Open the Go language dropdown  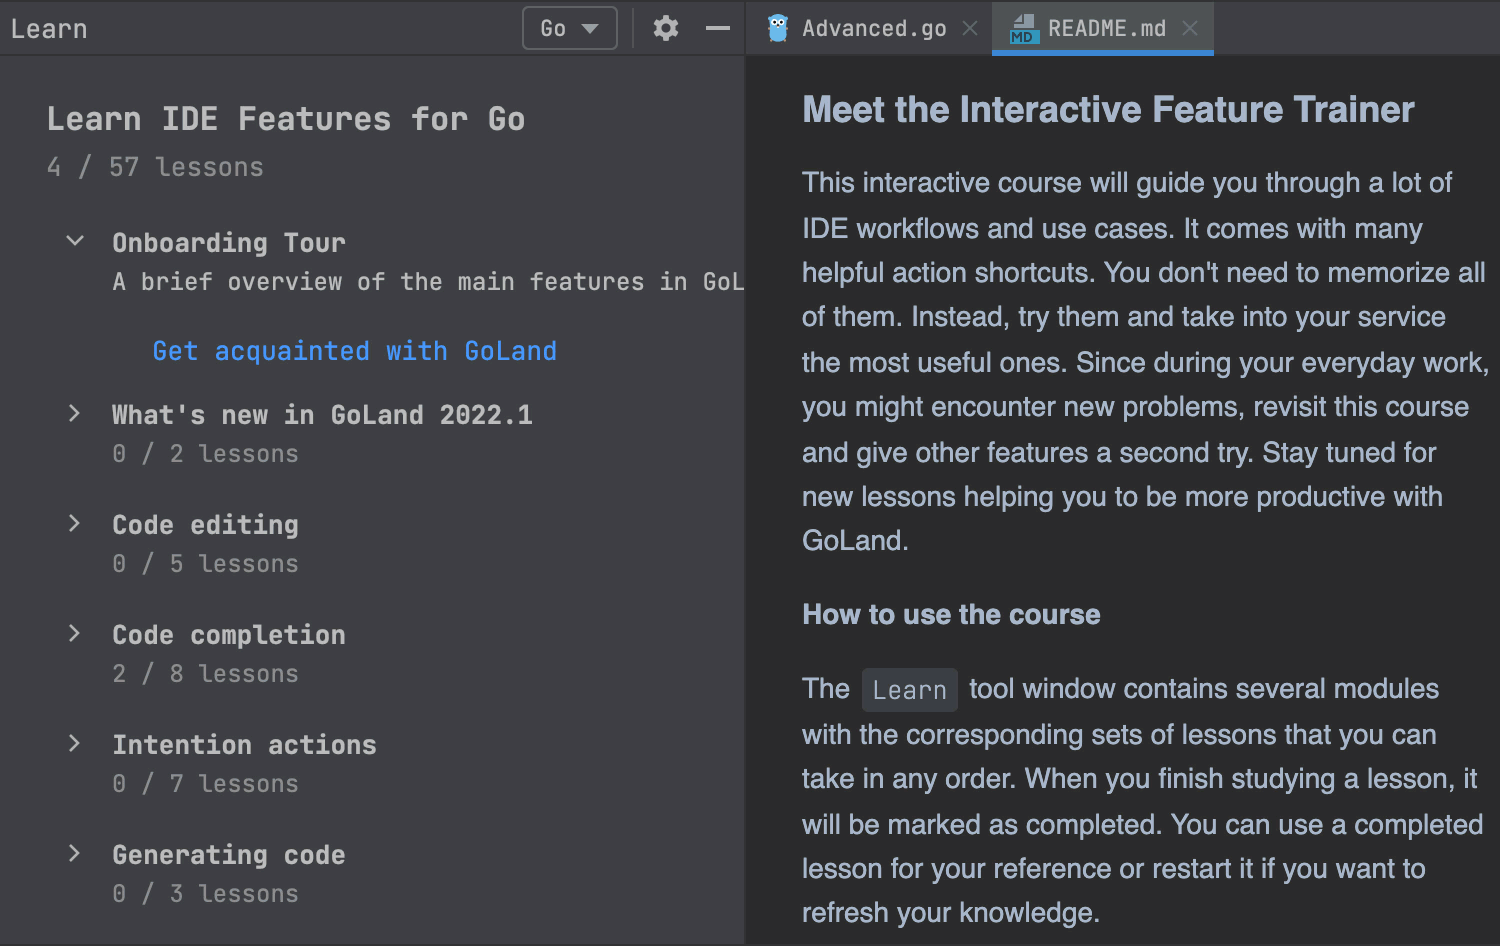[569, 28]
